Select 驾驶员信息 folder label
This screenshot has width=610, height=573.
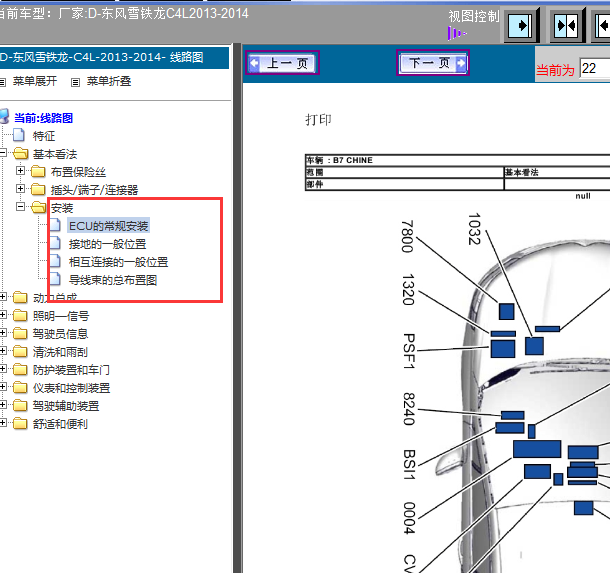click(60, 334)
